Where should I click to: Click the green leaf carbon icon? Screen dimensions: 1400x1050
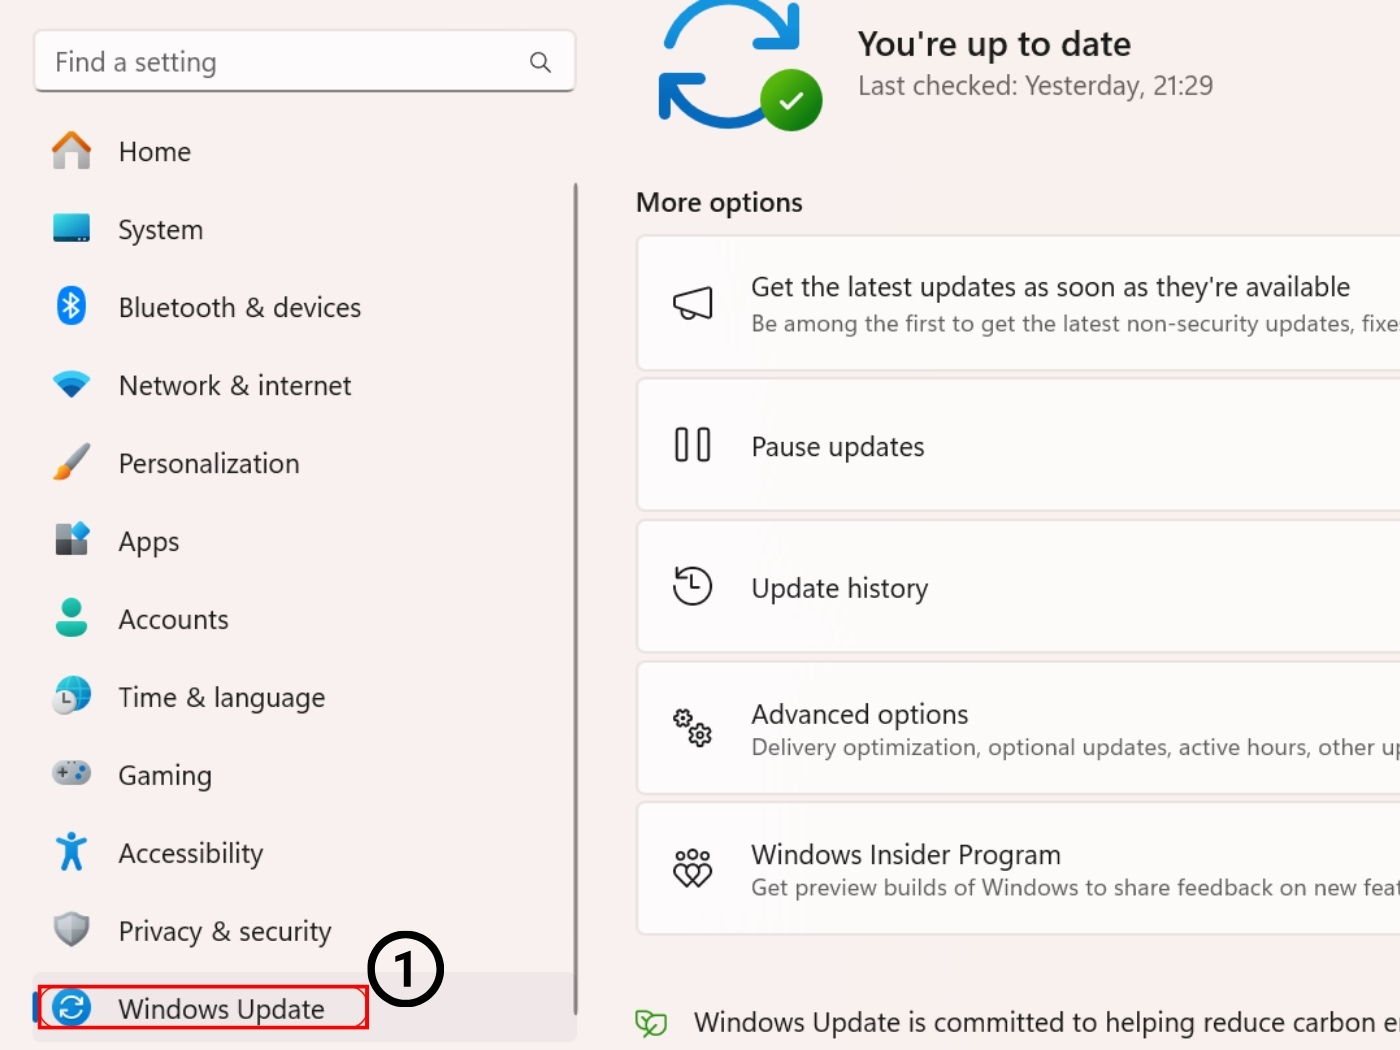[x=651, y=1023]
